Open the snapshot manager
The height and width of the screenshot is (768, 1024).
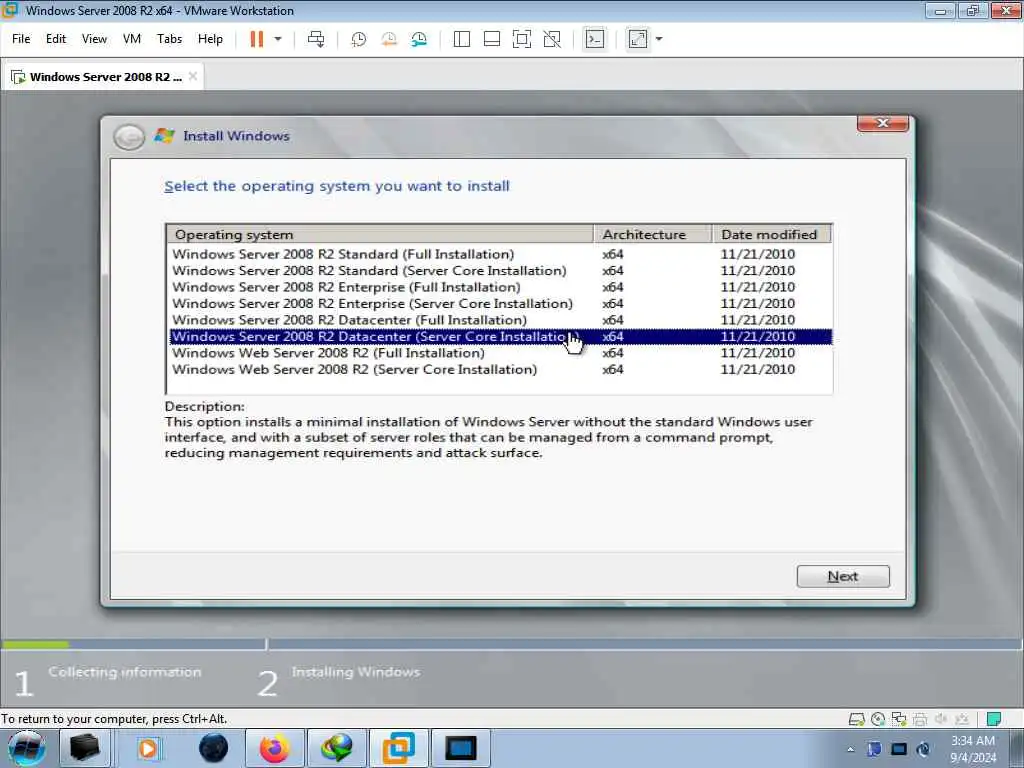pos(419,39)
